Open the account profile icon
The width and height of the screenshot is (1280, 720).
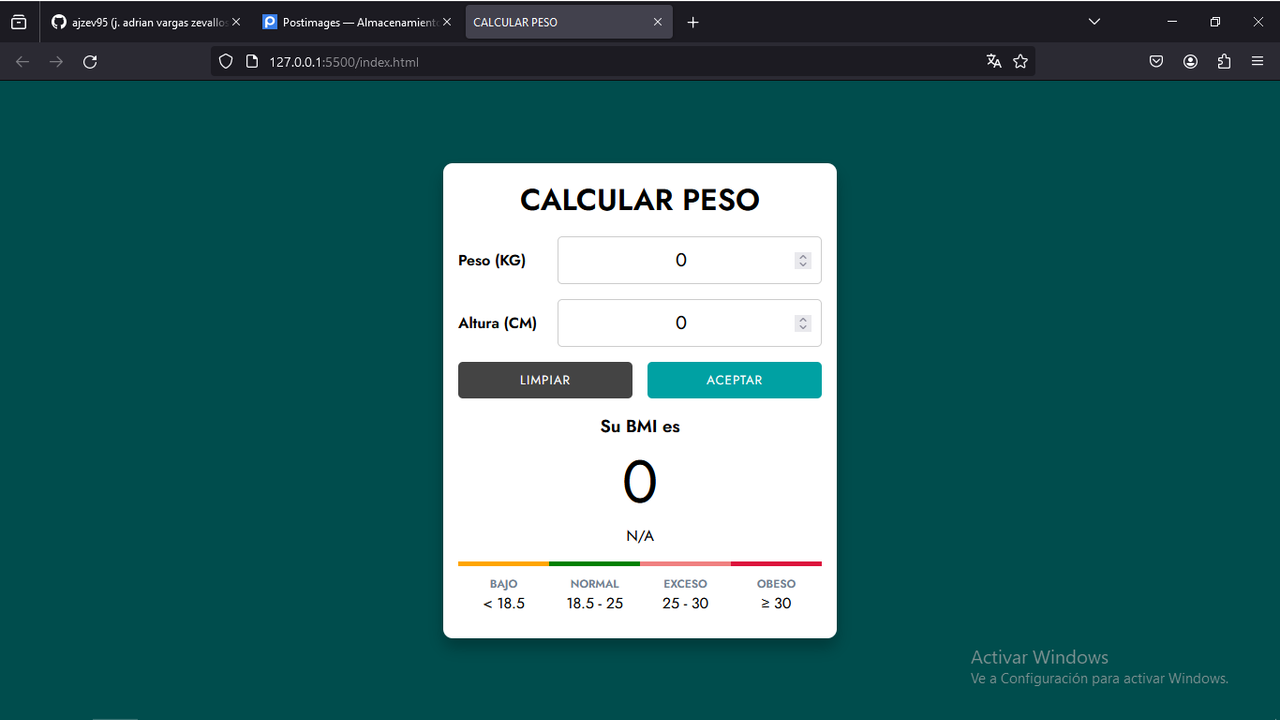1190,61
